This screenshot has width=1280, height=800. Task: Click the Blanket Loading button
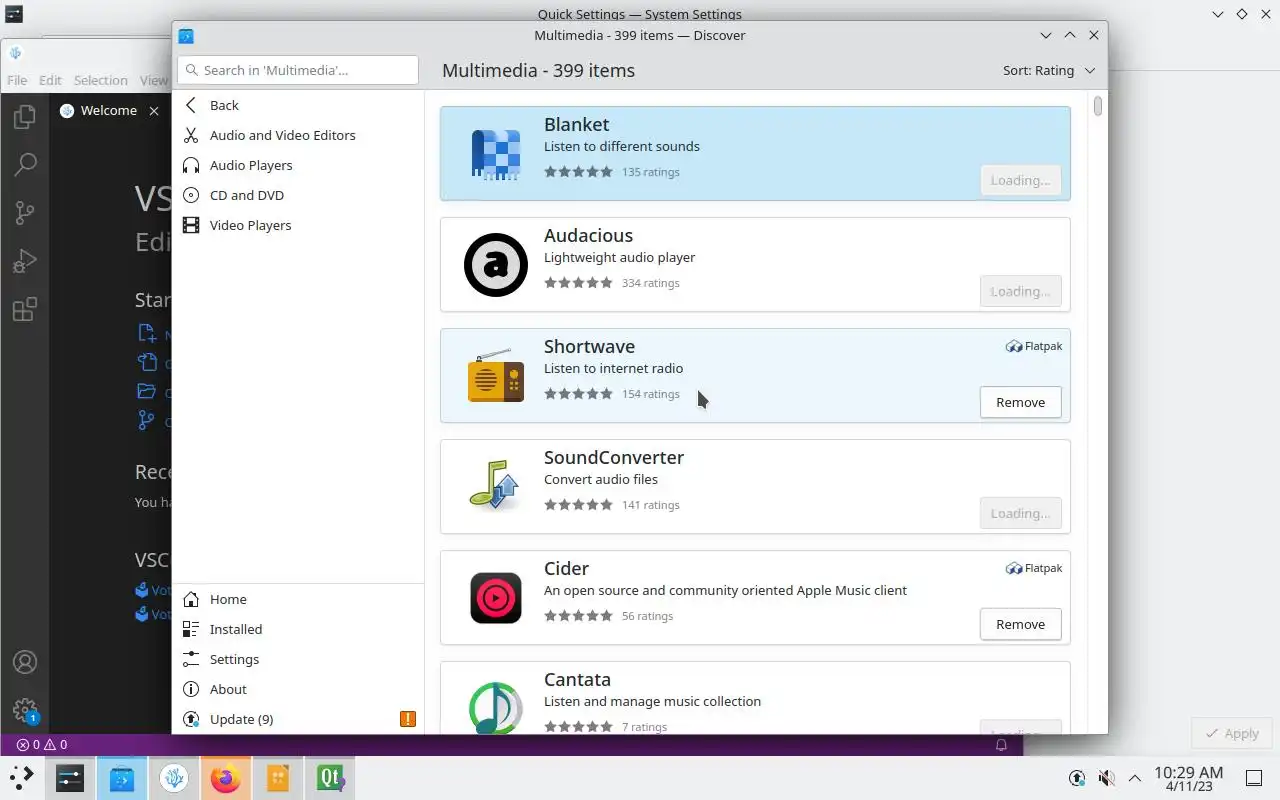coord(1020,180)
